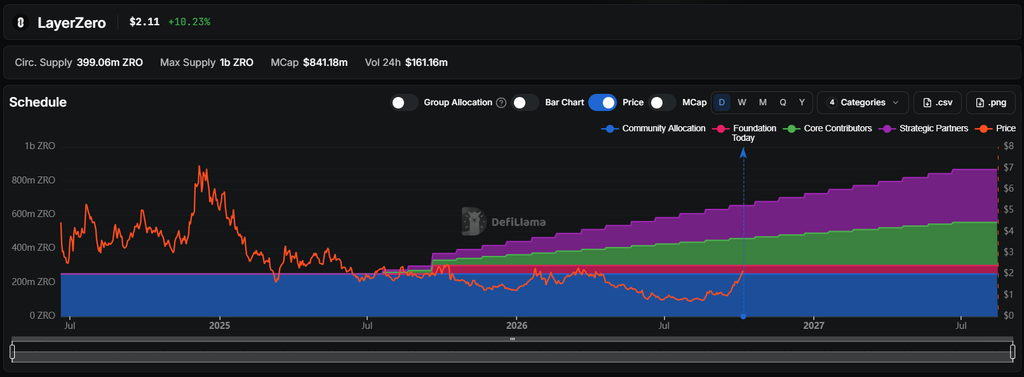Click the $8 price axis label
This screenshot has width=1024, height=377.
[1008, 146]
